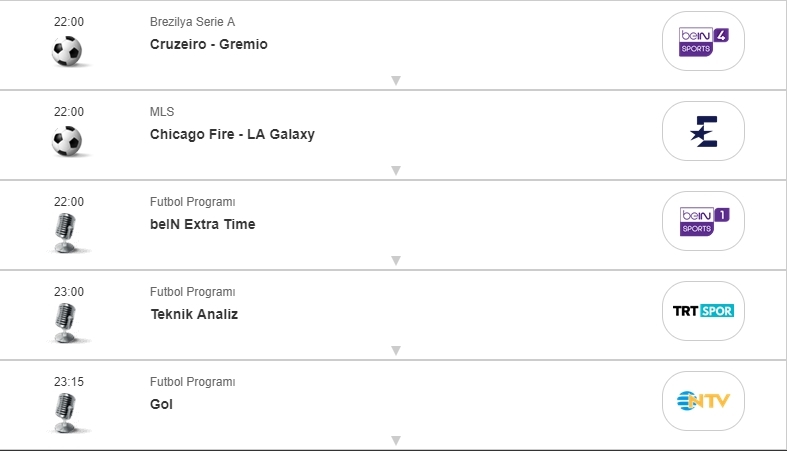Expand the Chicago Fire - LA Galaxy row arrow
Image resolution: width=789 pixels, height=451 pixels.
tap(396, 170)
